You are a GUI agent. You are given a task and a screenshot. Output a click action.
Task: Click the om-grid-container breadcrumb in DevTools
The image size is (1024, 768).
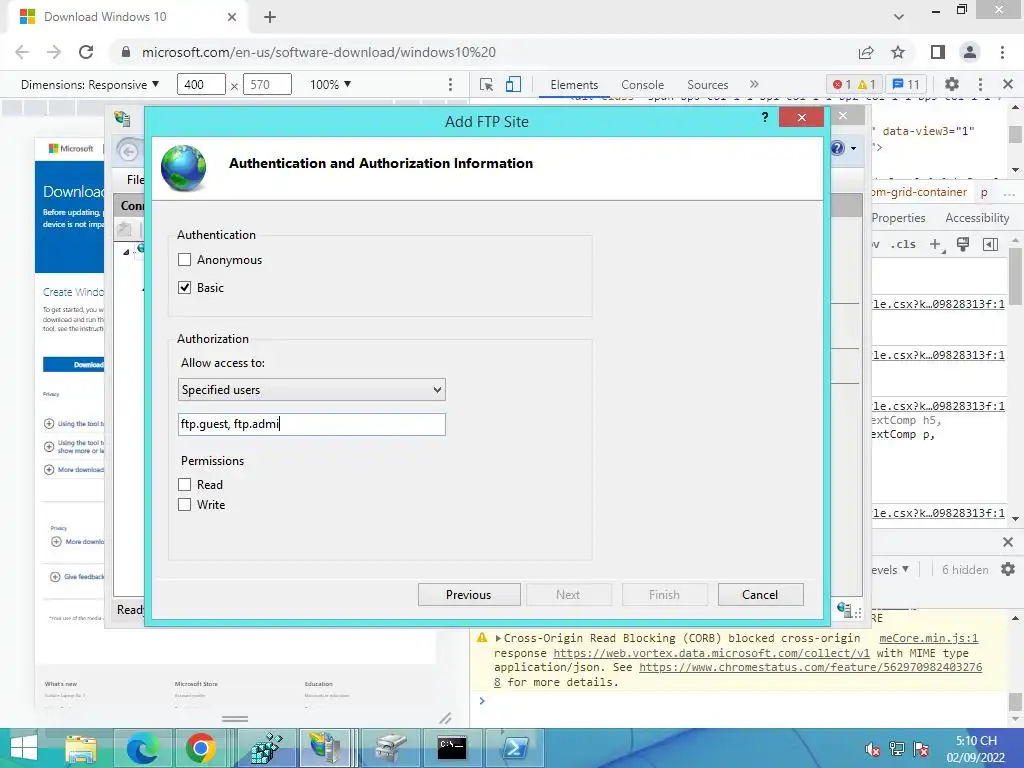[x=919, y=192]
